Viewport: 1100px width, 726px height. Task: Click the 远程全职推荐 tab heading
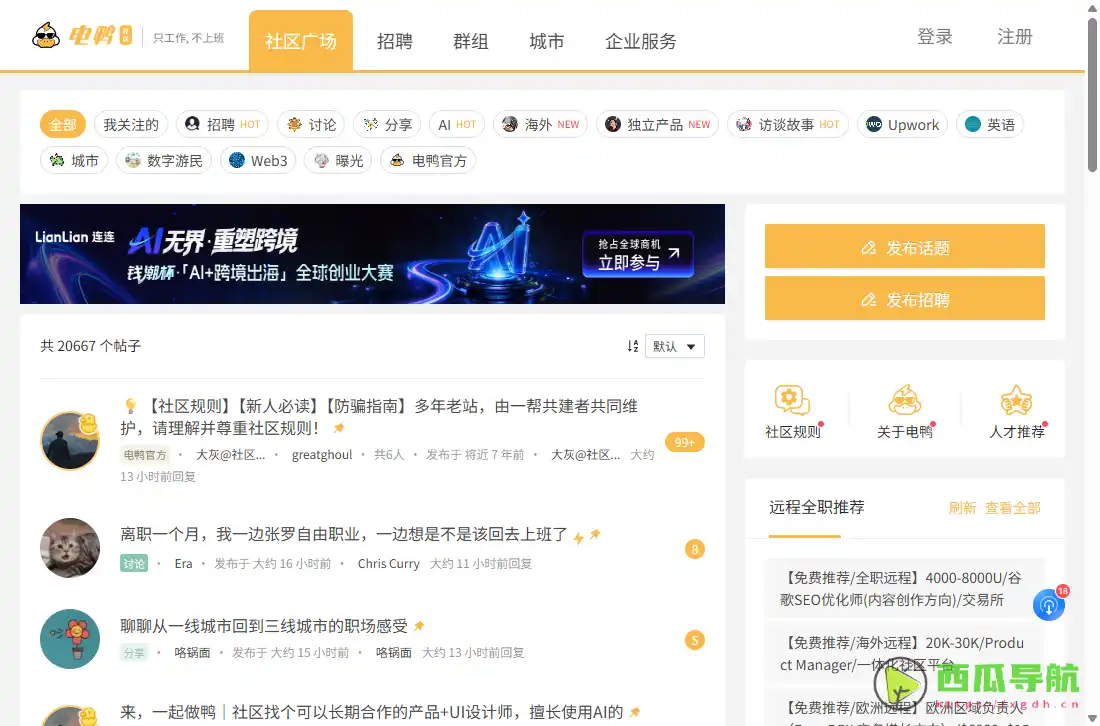coord(817,507)
